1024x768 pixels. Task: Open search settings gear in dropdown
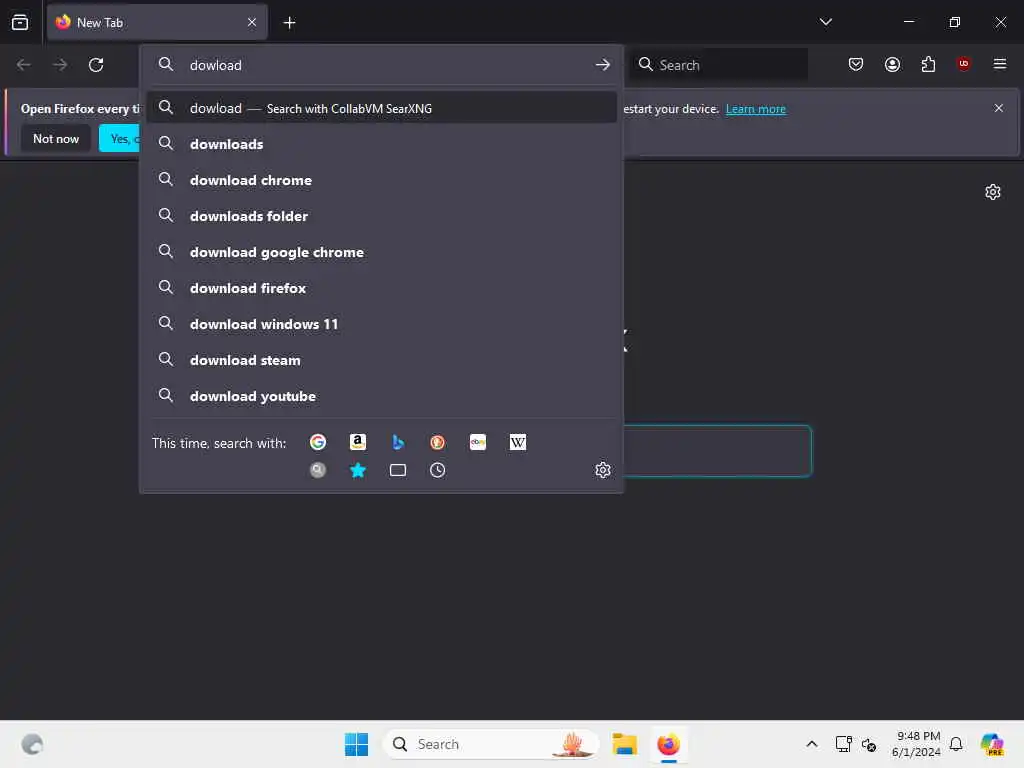(603, 470)
